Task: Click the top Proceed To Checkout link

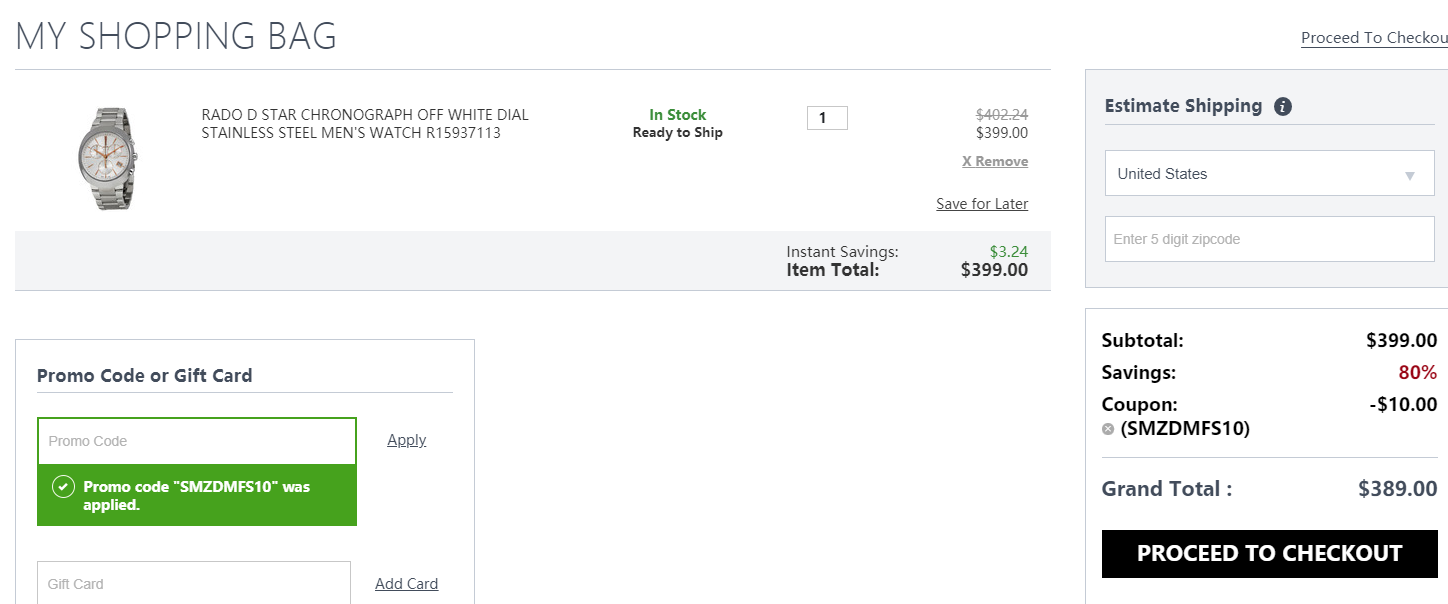Action: point(1374,38)
